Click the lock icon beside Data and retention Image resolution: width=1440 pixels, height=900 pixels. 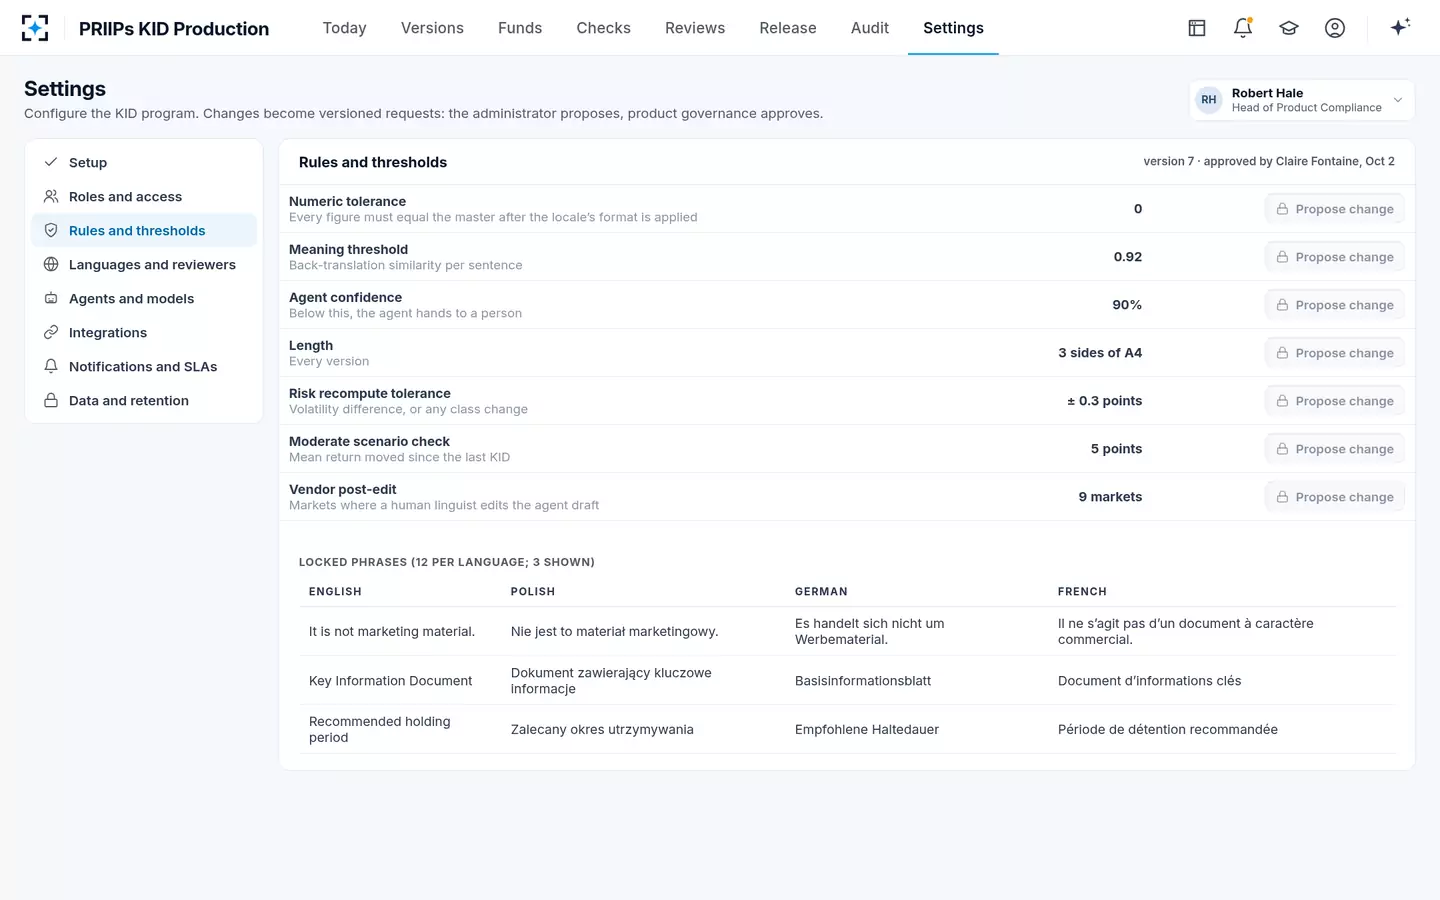[x=51, y=400]
